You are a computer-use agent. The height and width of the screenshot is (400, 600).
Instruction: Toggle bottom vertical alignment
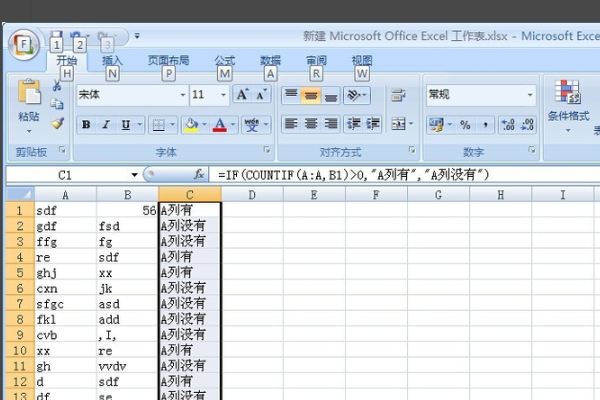331,95
